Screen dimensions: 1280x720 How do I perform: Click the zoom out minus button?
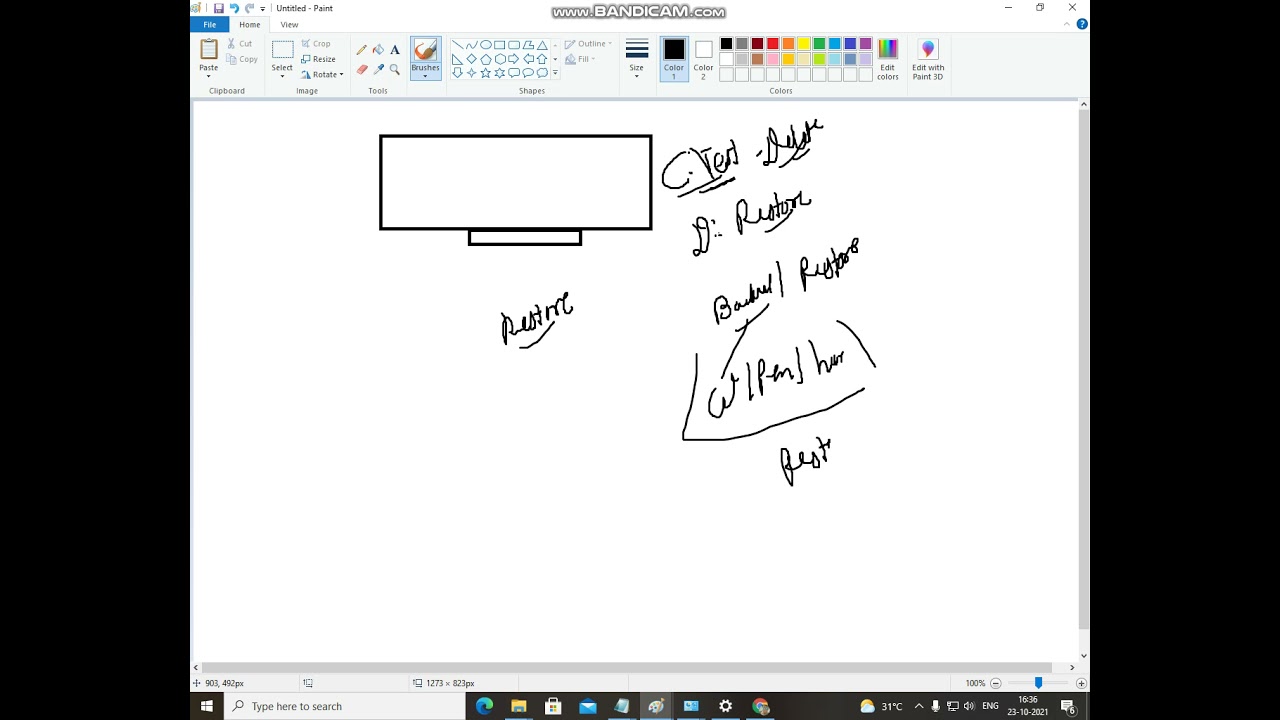995,683
